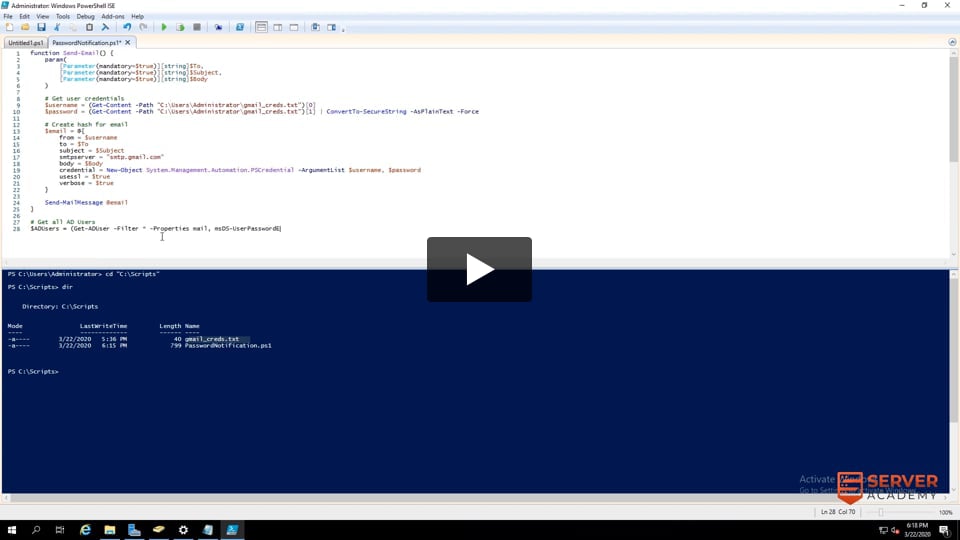The width and height of the screenshot is (960, 540).
Task: Click Run Selection toolbar icon
Action: tap(180, 27)
